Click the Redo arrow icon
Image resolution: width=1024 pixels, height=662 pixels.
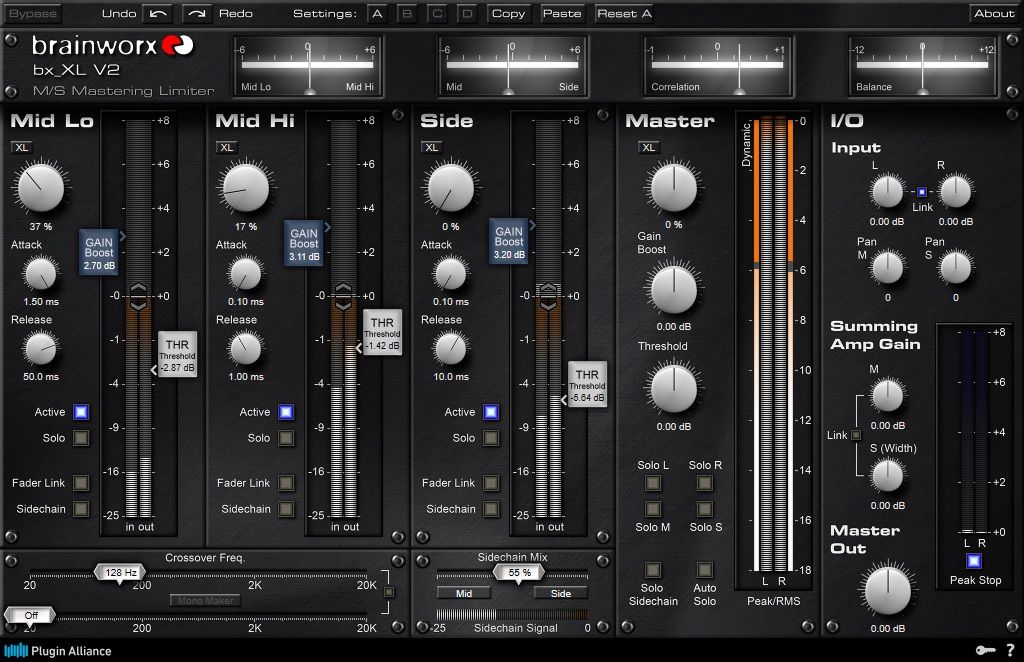[x=197, y=14]
